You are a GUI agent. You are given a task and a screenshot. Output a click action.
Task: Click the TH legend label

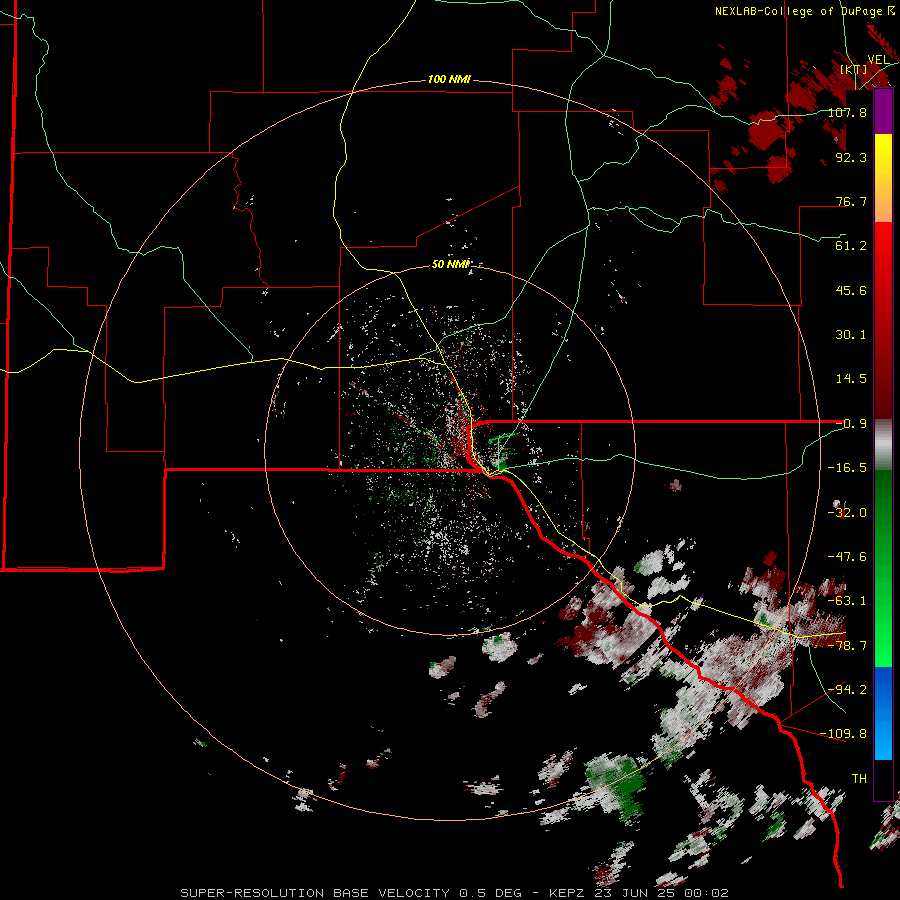pyautogui.click(x=859, y=779)
